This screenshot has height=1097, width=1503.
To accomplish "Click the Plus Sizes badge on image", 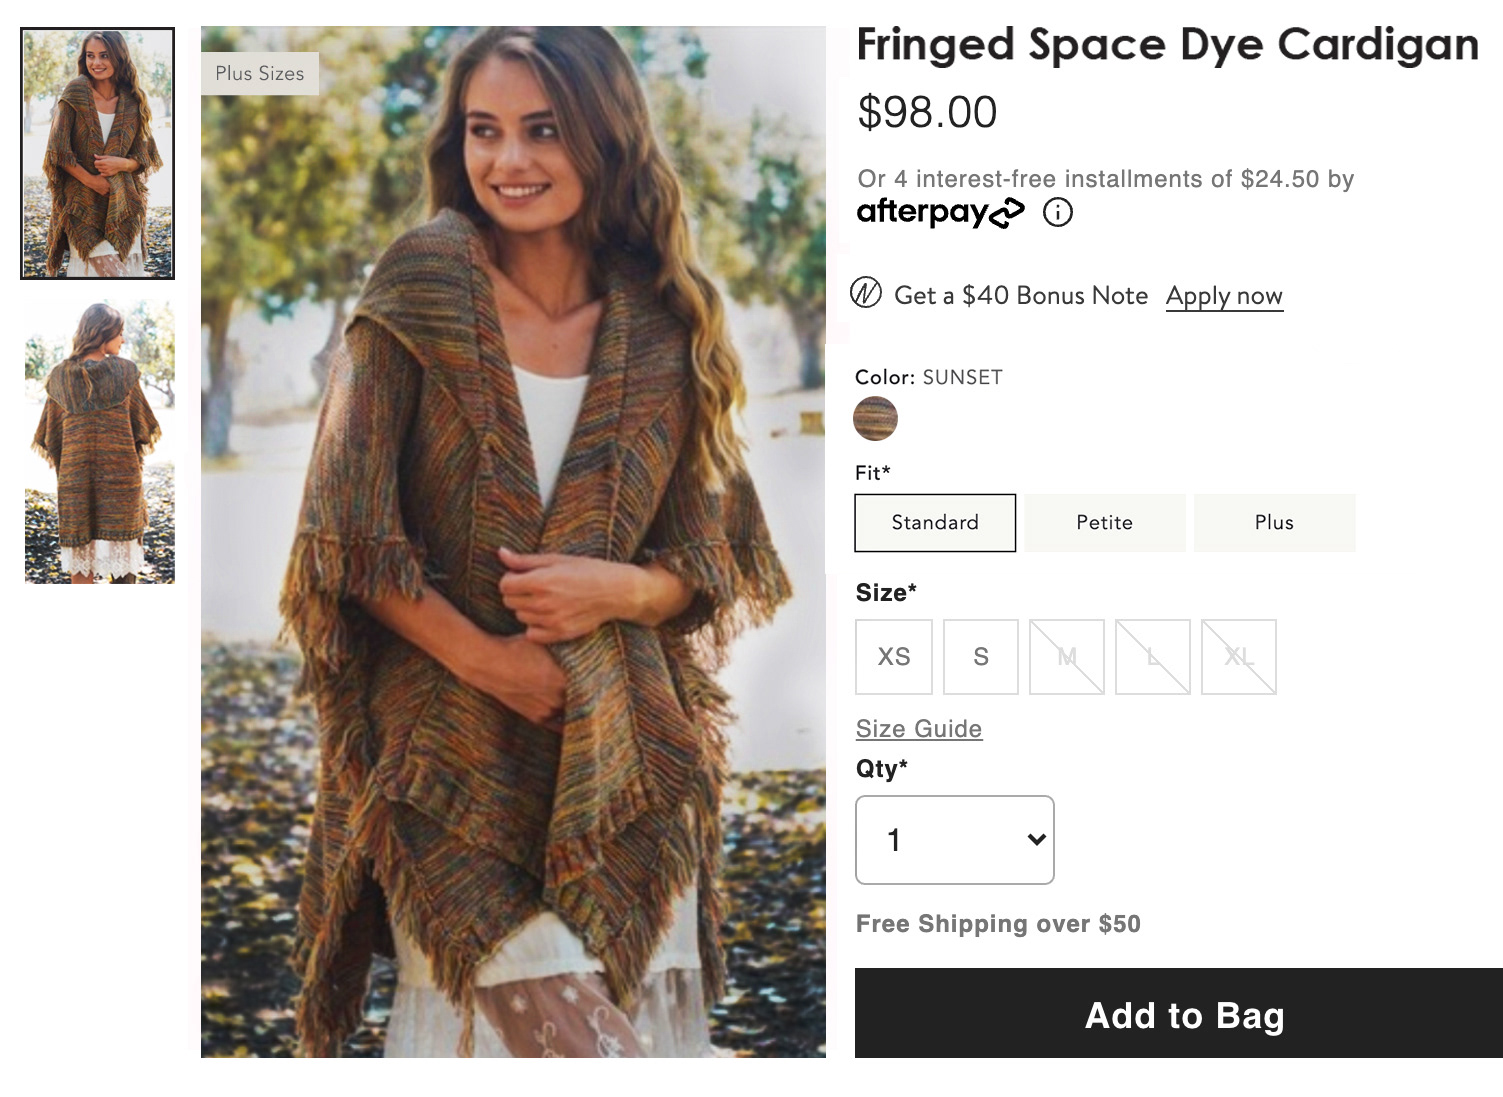I will click(260, 74).
